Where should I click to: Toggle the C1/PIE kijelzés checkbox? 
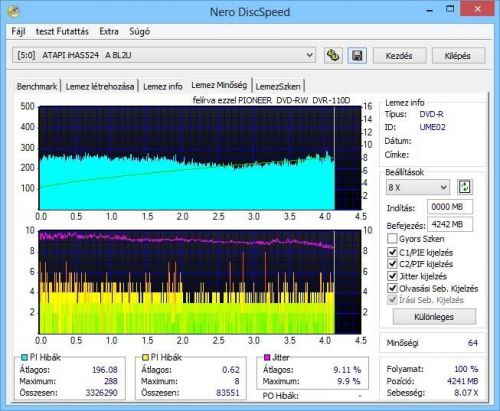click(x=392, y=252)
